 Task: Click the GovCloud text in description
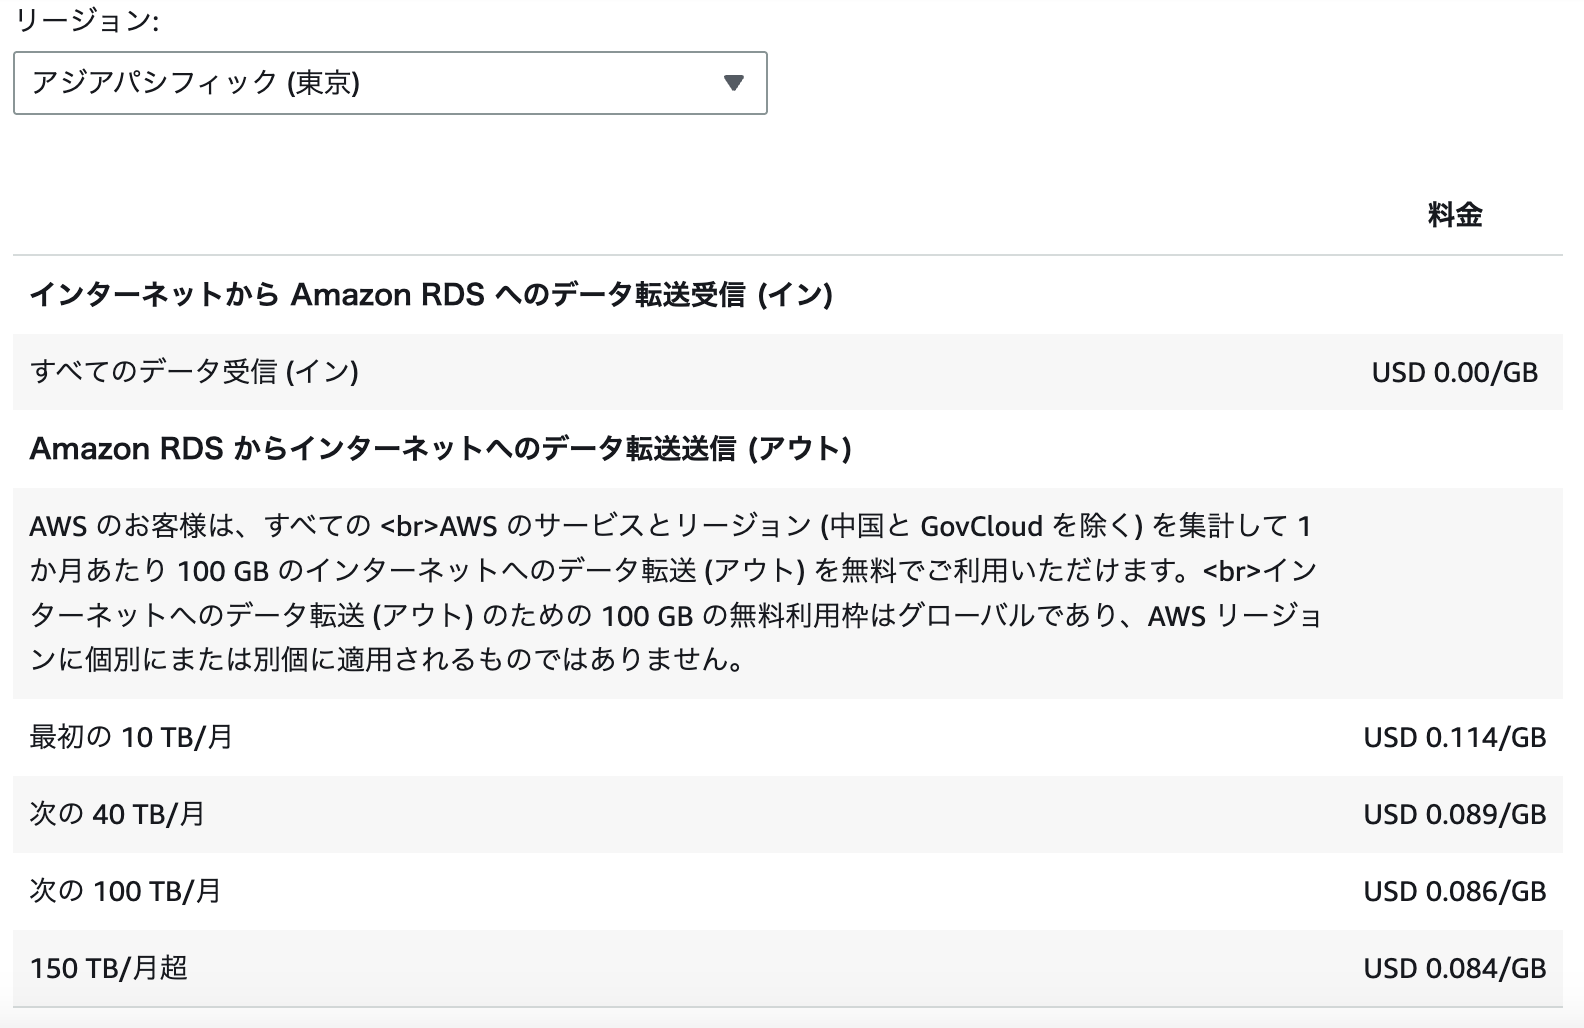(982, 526)
